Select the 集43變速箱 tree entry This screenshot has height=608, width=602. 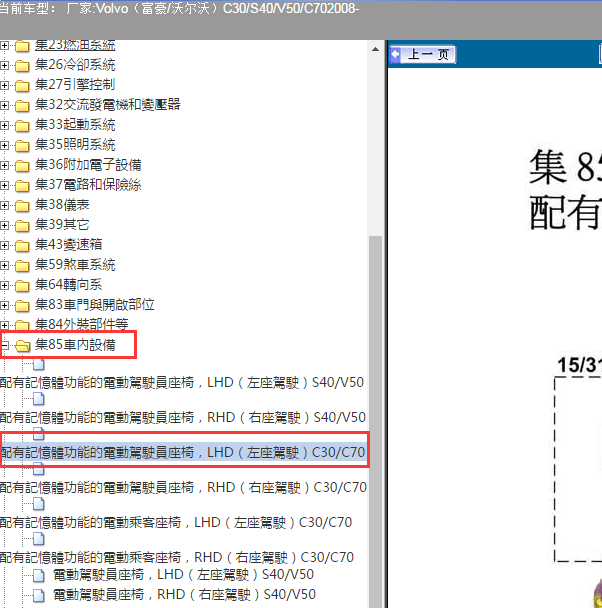(68, 245)
